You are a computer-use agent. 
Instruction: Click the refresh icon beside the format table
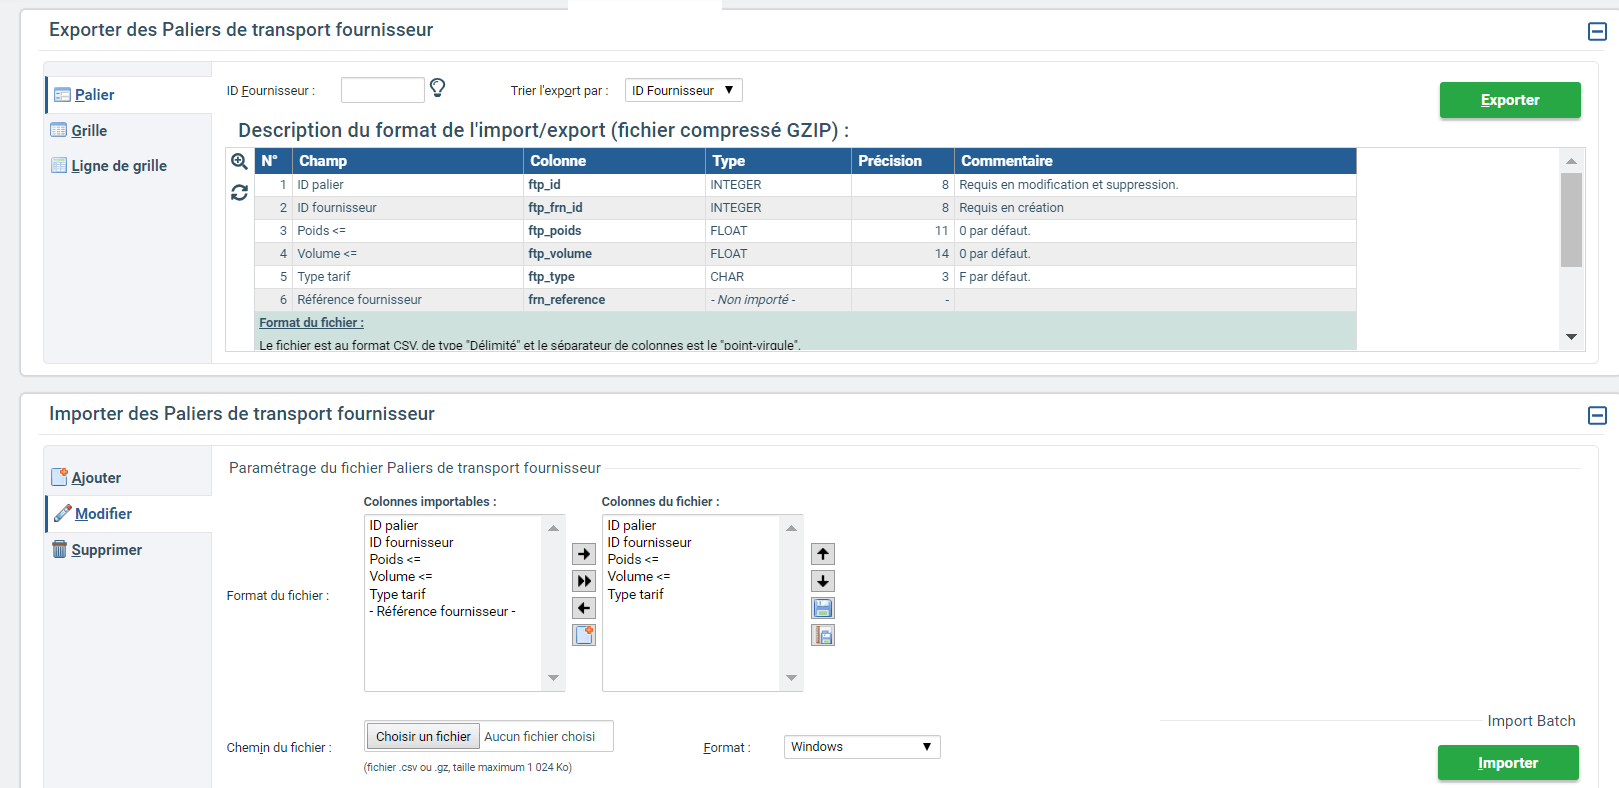(x=239, y=192)
